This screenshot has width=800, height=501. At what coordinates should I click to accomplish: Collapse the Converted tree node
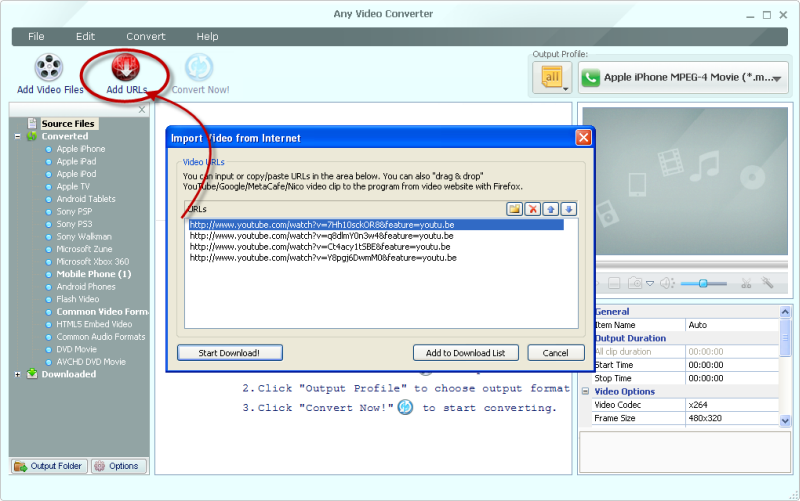click(18, 136)
